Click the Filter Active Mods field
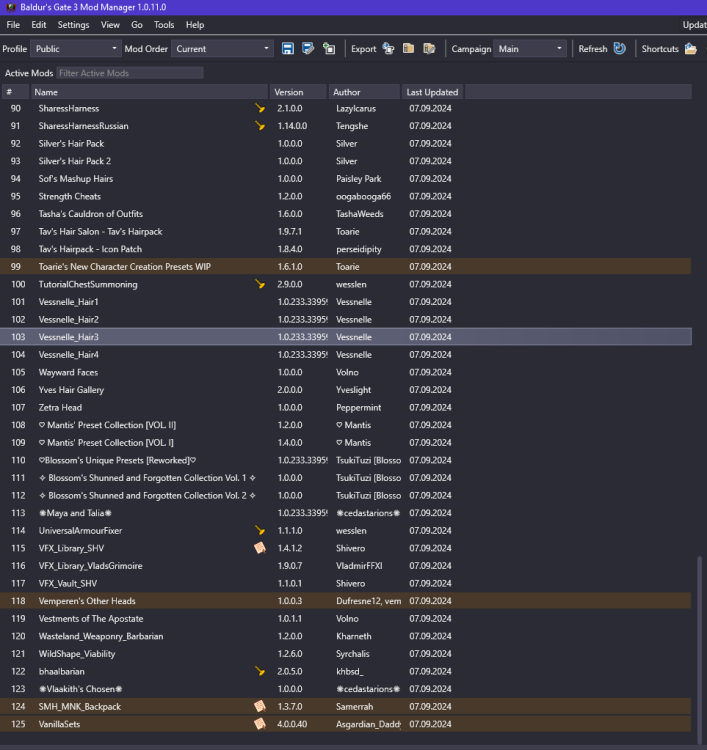Screen dimensions: 707x750 point(129,73)
